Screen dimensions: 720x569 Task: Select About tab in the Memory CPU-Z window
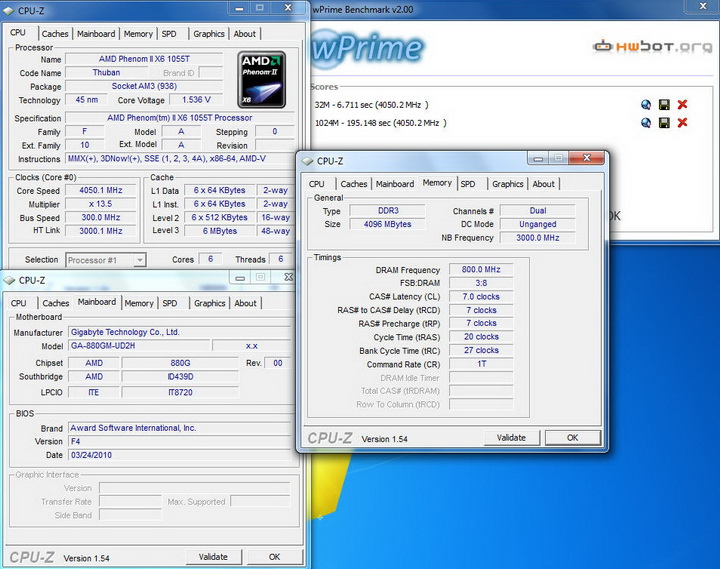pyautogui.click(x=544, y=184)
